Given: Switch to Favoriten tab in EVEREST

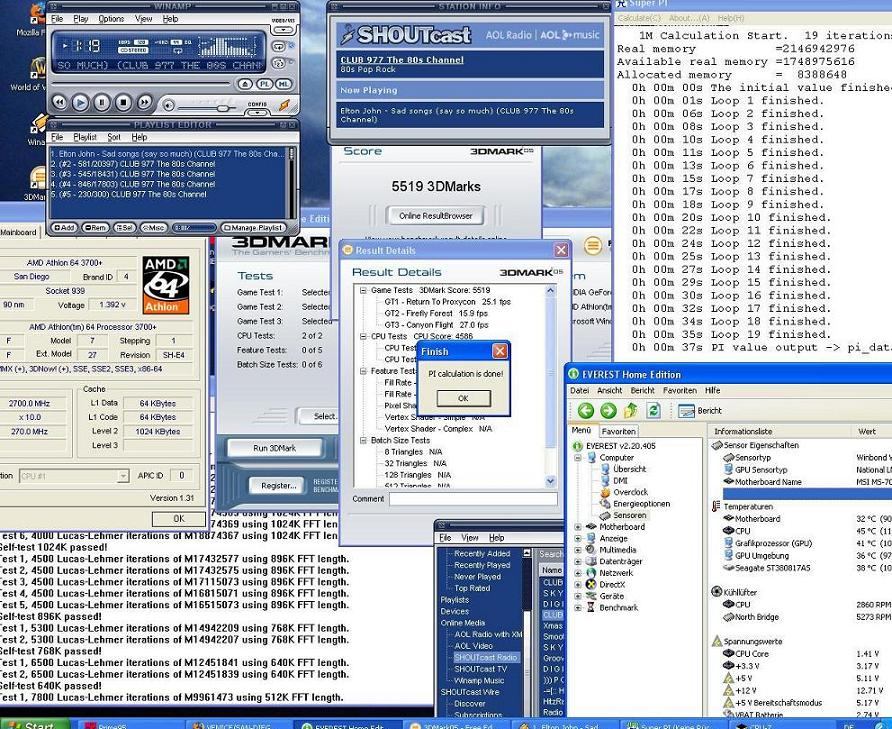Looking at the screenshot, I should pos(618,431).
